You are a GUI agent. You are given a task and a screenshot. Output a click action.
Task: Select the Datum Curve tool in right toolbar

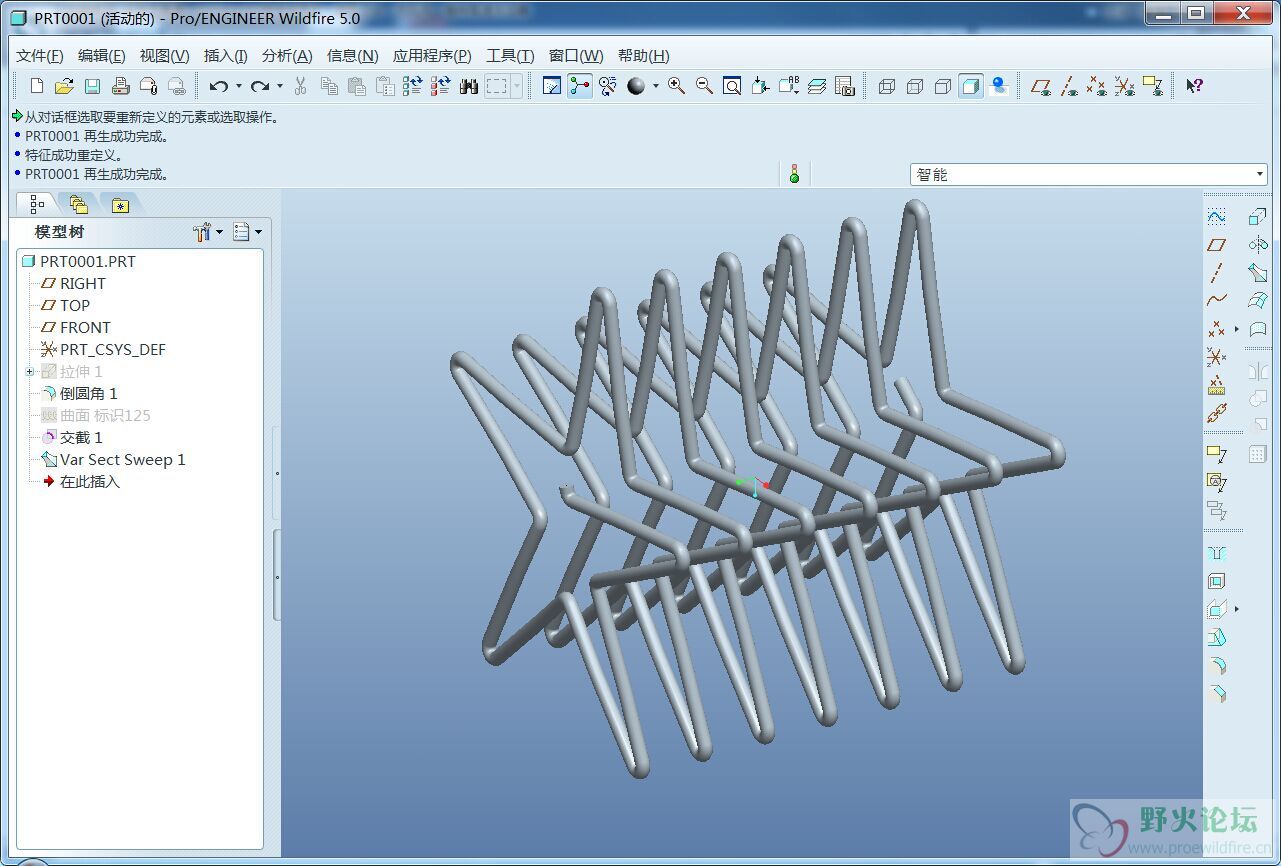pyautogui.click(x=1216, y=300)
